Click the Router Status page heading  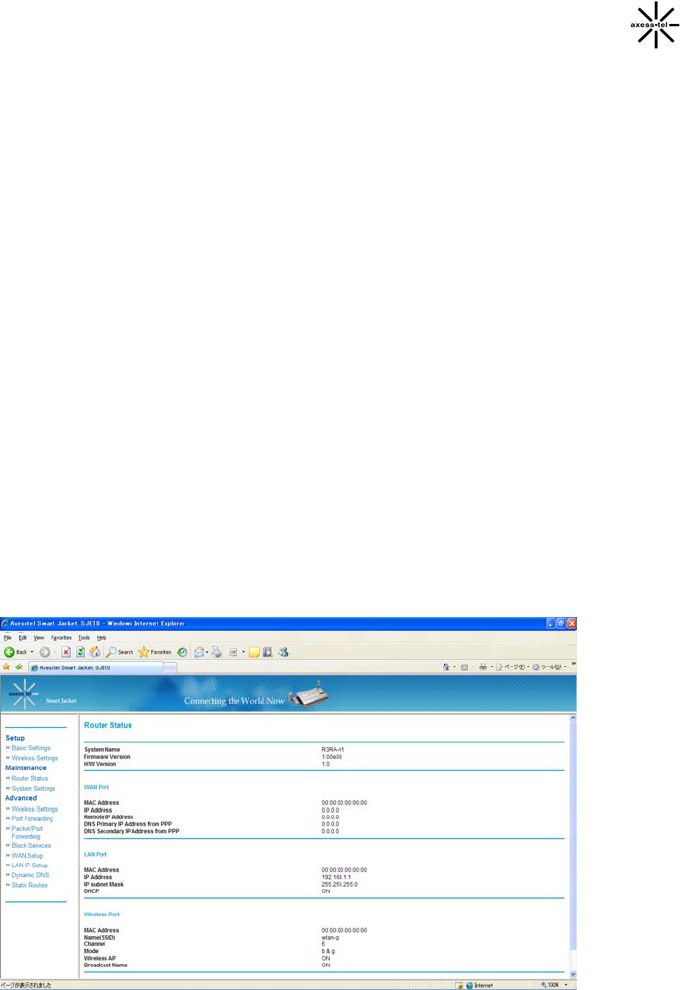coord(108,725)
